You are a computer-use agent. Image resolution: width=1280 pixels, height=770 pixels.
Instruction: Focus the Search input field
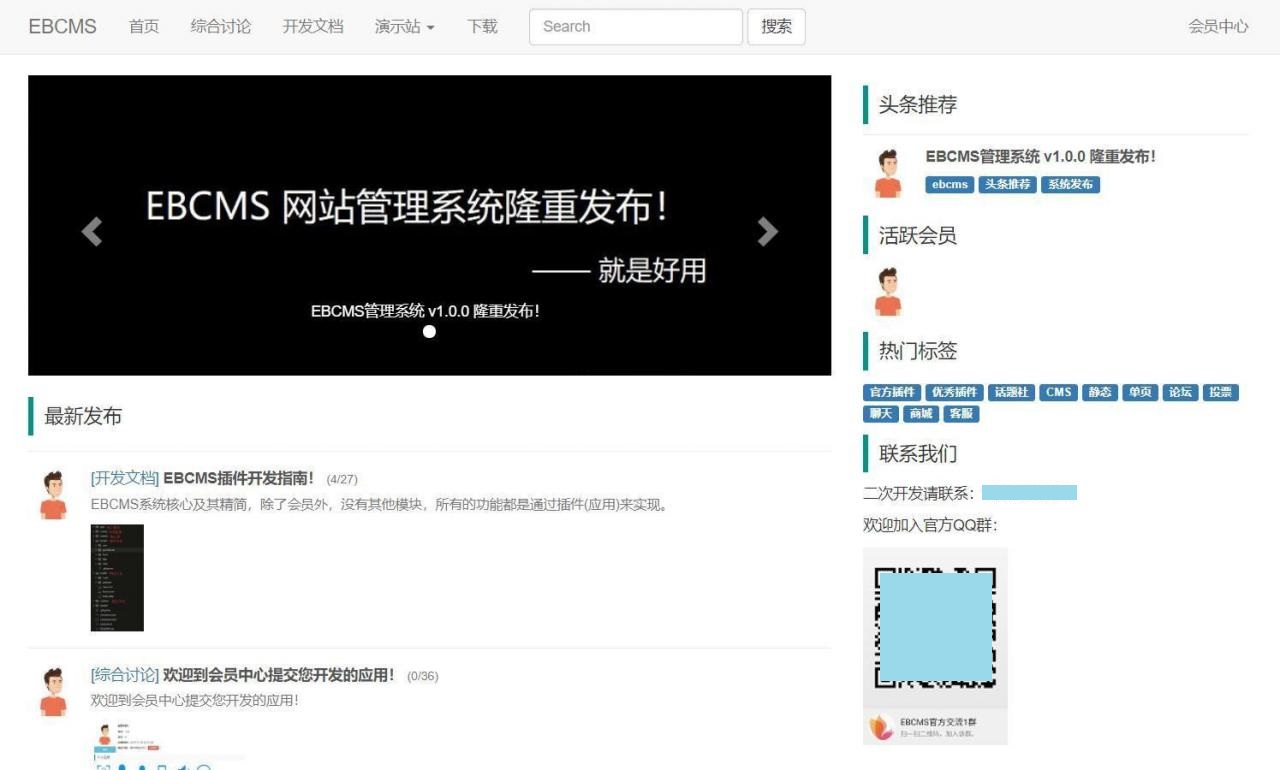(635, 27)
